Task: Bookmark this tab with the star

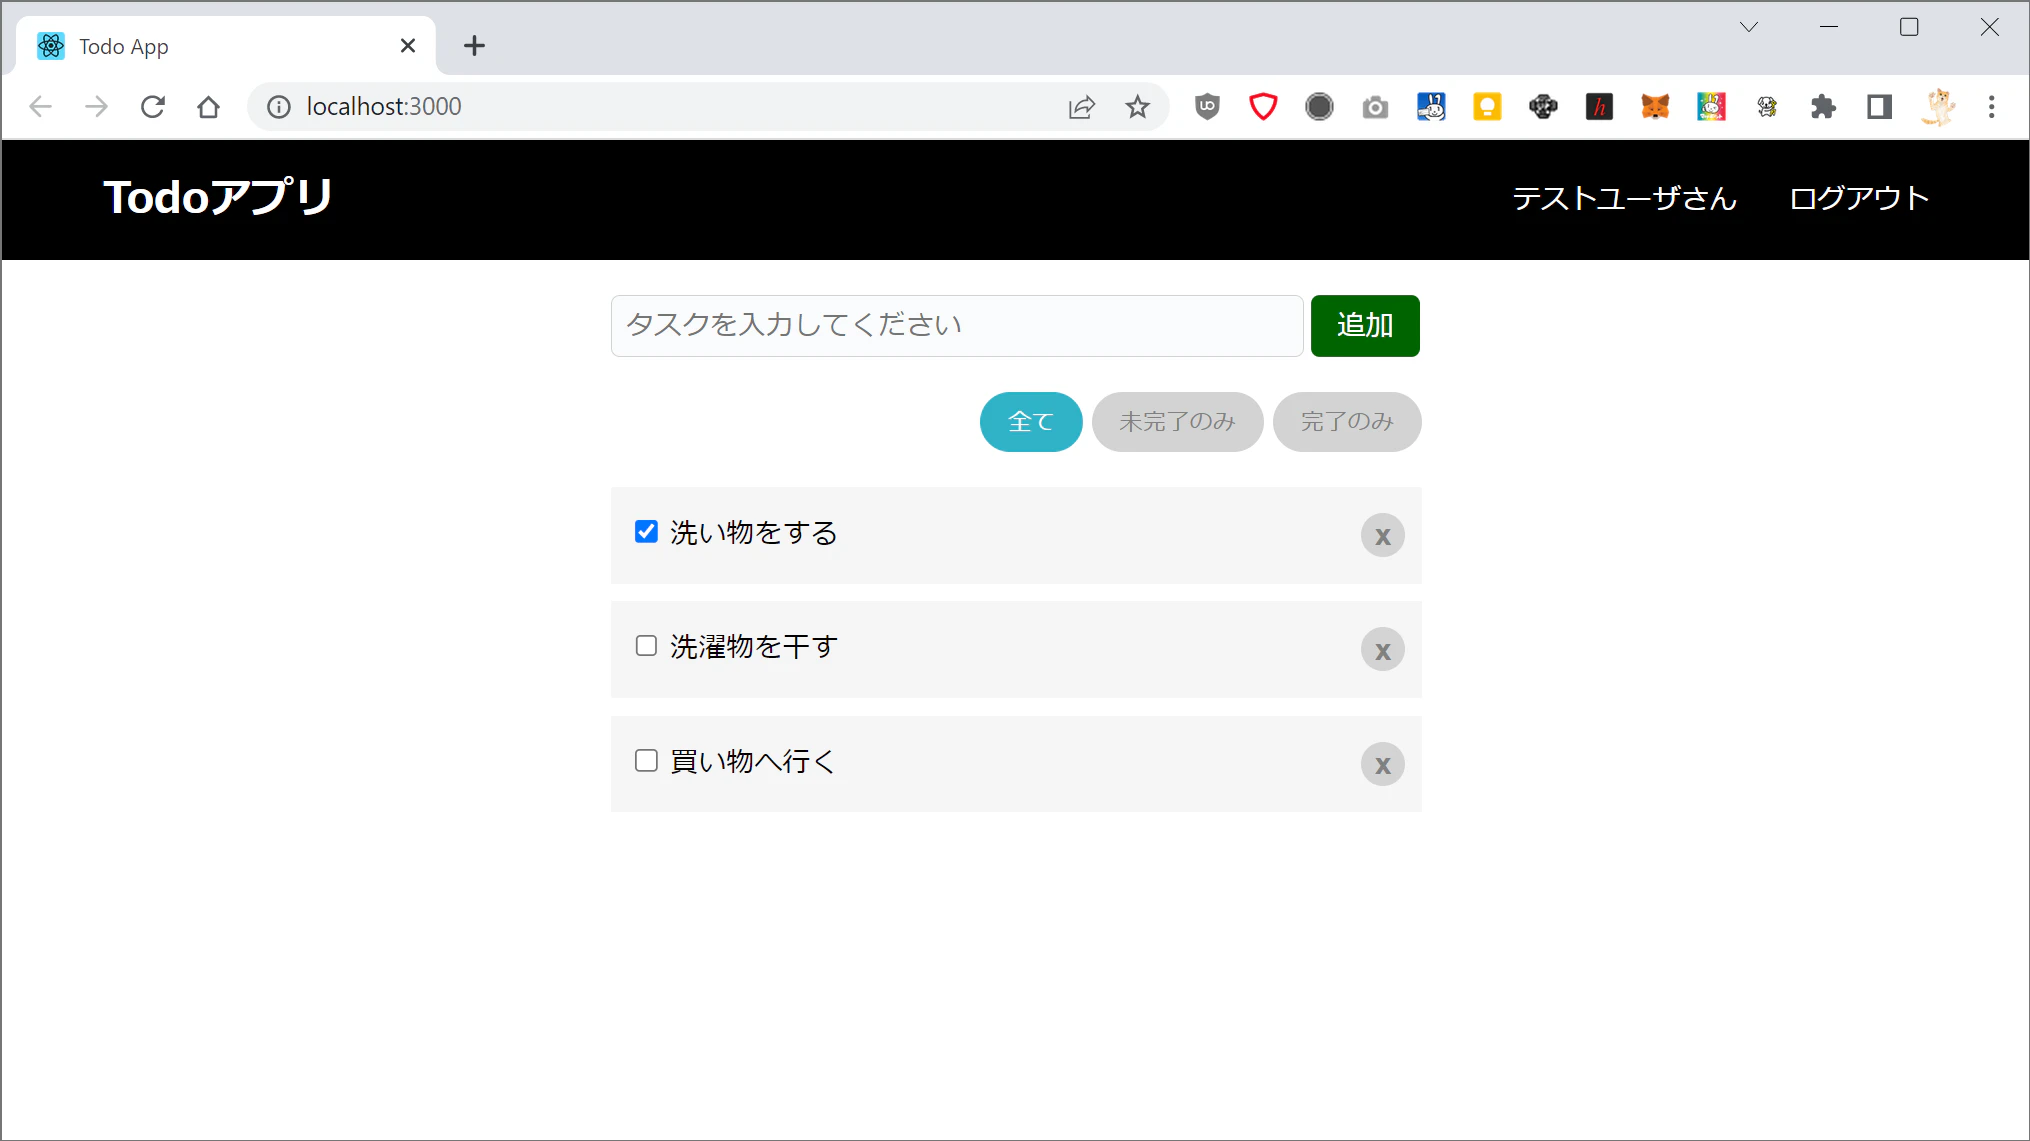Action: tap(1137, 107)
